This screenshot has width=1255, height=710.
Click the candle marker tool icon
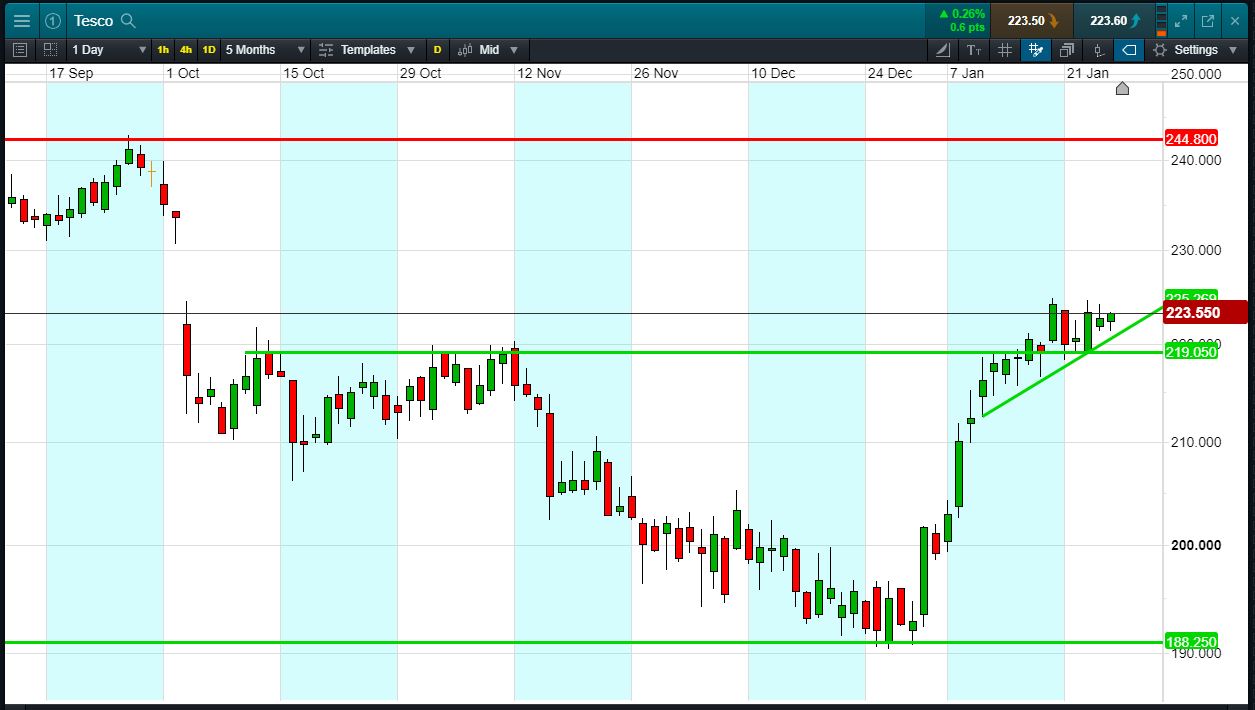coord(1098,49)
